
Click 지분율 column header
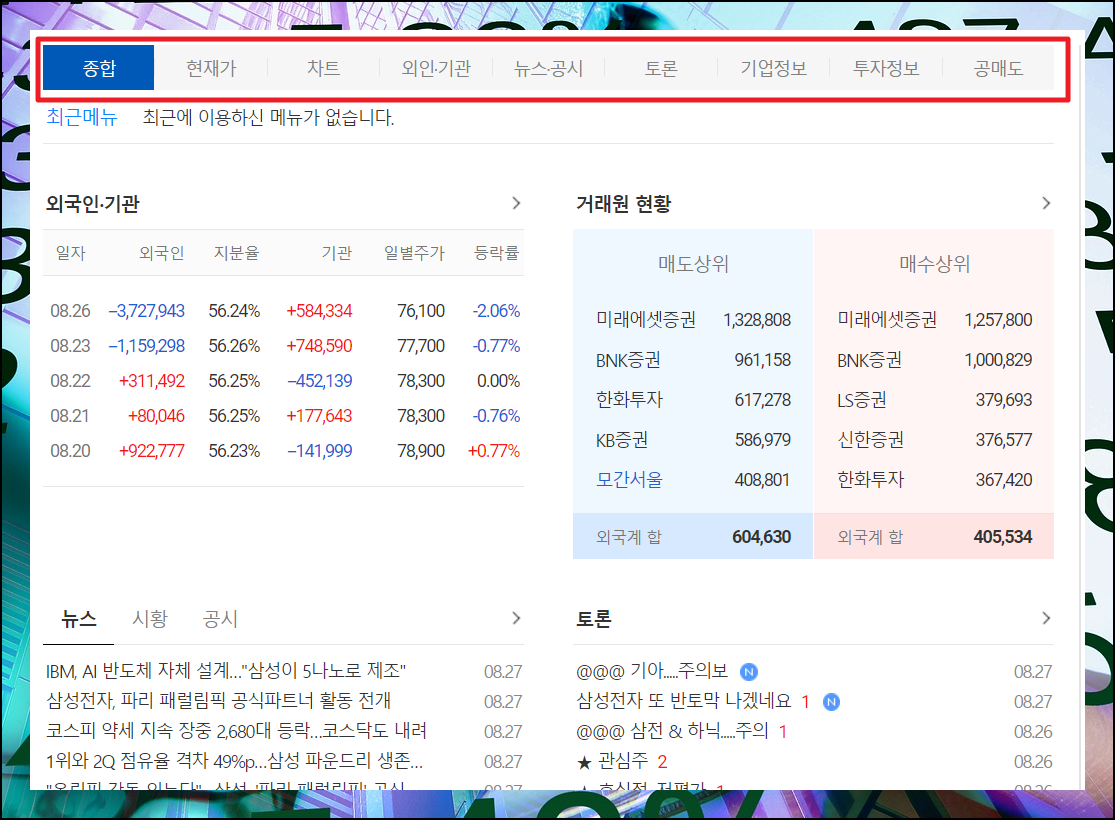[x=237, y=252]
